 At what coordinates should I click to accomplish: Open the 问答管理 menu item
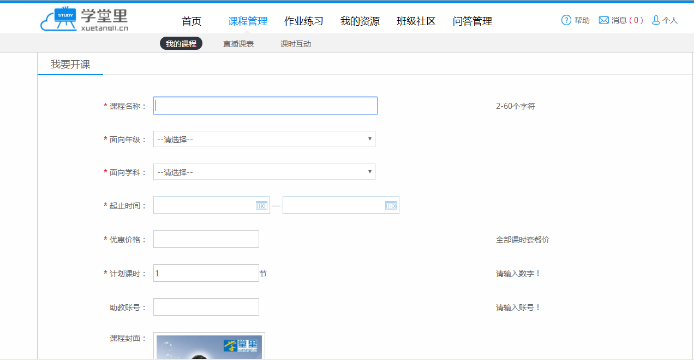pos(472,21)
